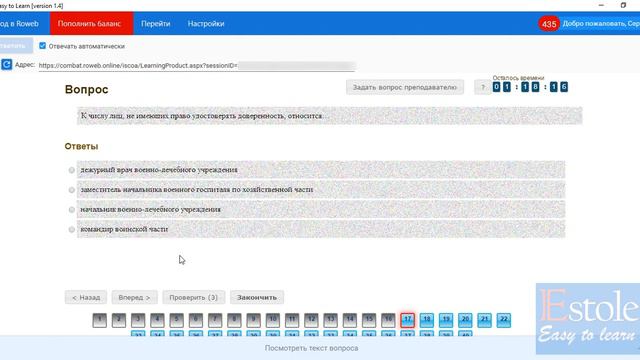Jump to question 5
Image resolution: width=640 pixels, height=360 pixels.
click(176, 320)
